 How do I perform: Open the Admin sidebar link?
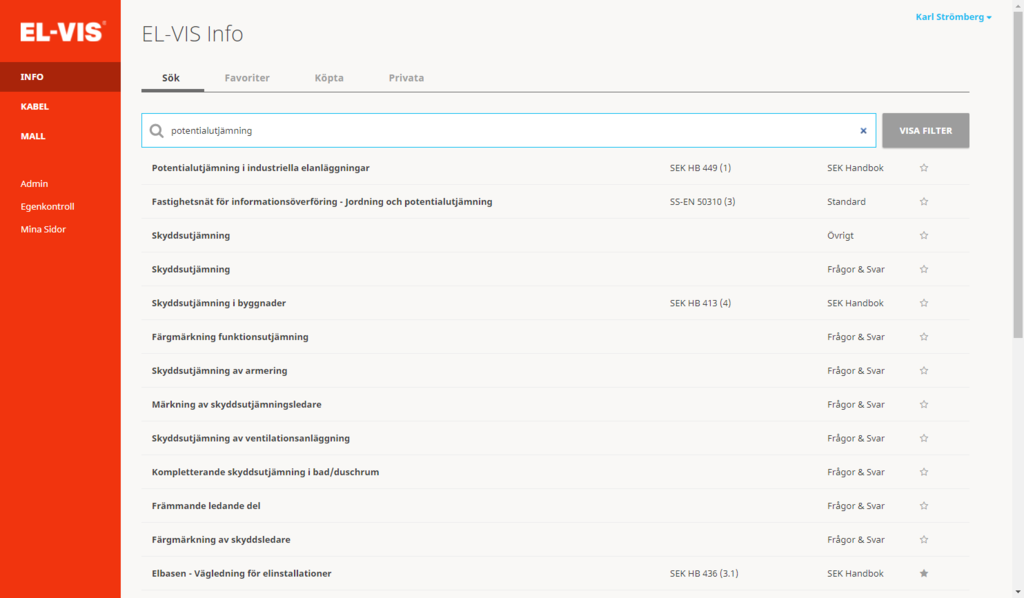[x=34, y=184]
